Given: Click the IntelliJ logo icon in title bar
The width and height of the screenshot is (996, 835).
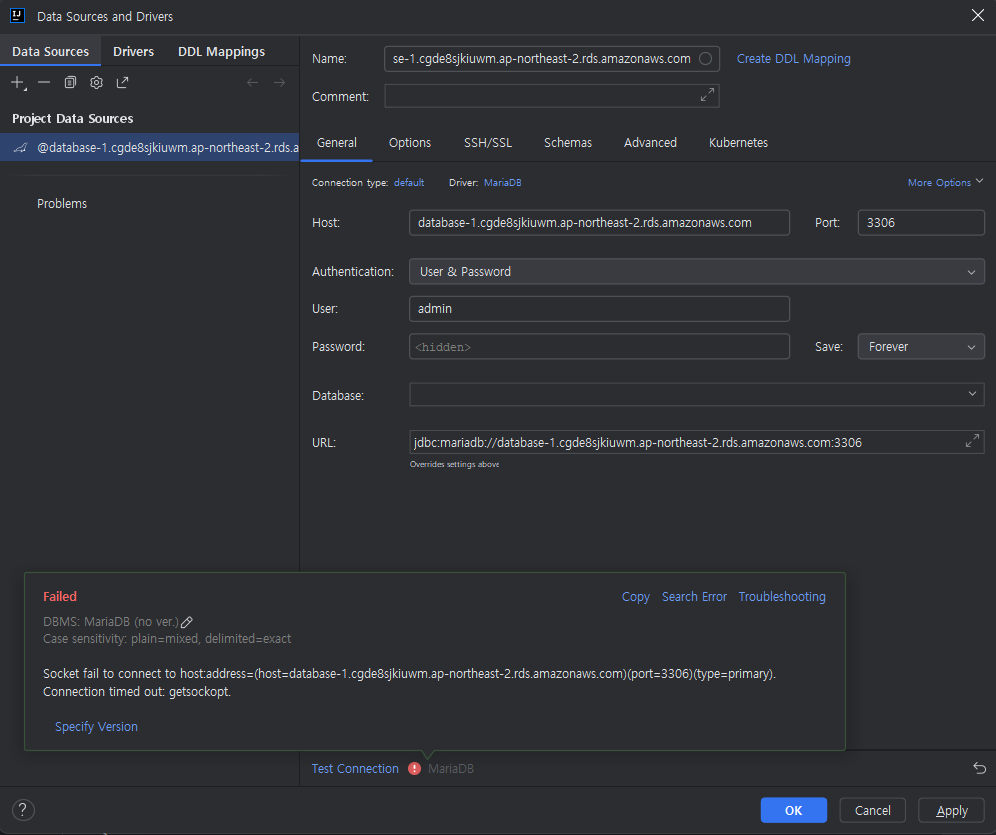Looking at the screenshot, I should pos(18,16).
